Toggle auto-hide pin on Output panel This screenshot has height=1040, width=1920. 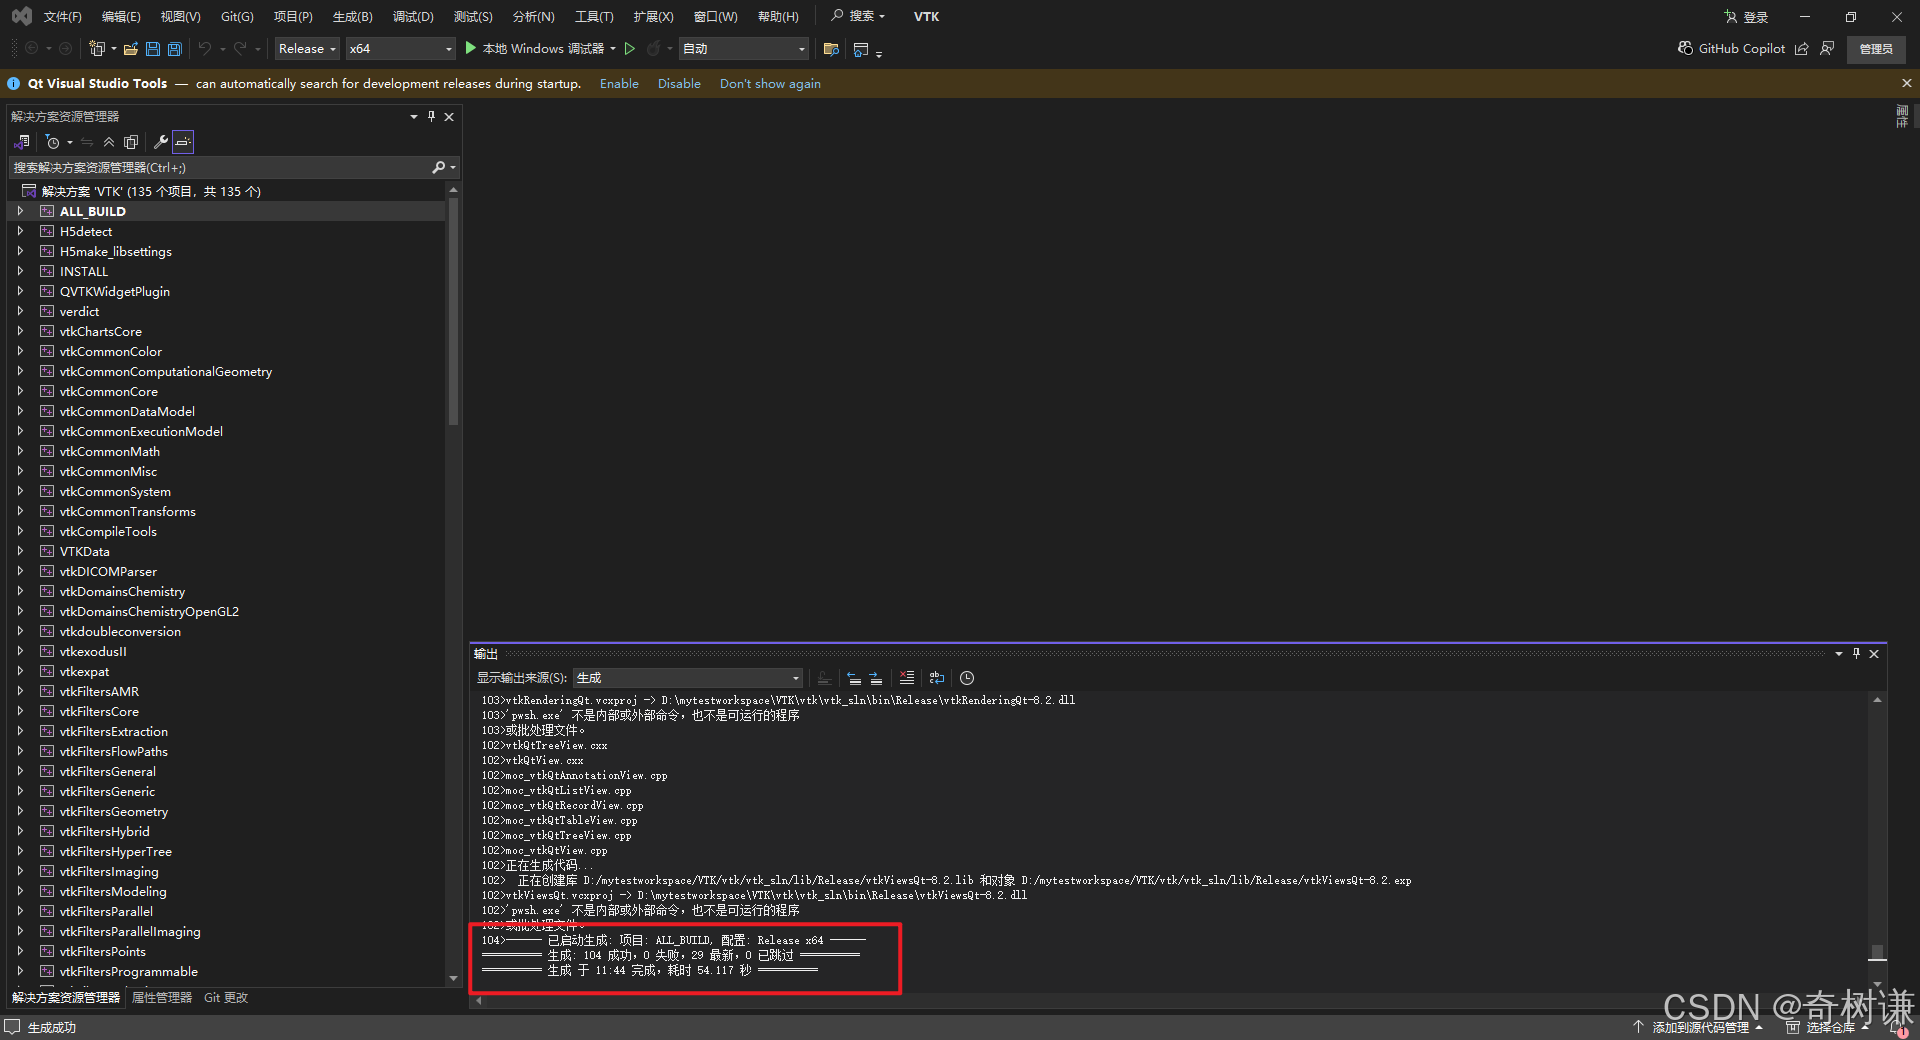1856,654
